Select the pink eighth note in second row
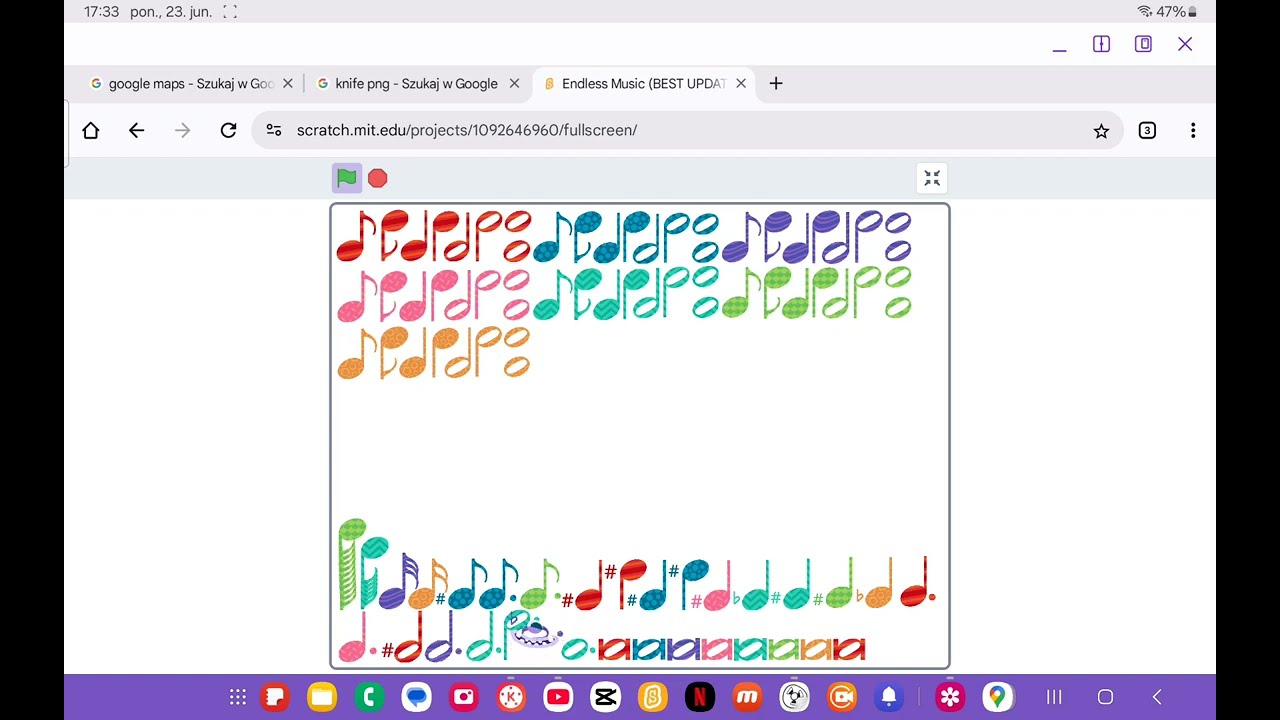This screenshot has width=1280, height=720. pyautogui.click(x=356, y=296)
